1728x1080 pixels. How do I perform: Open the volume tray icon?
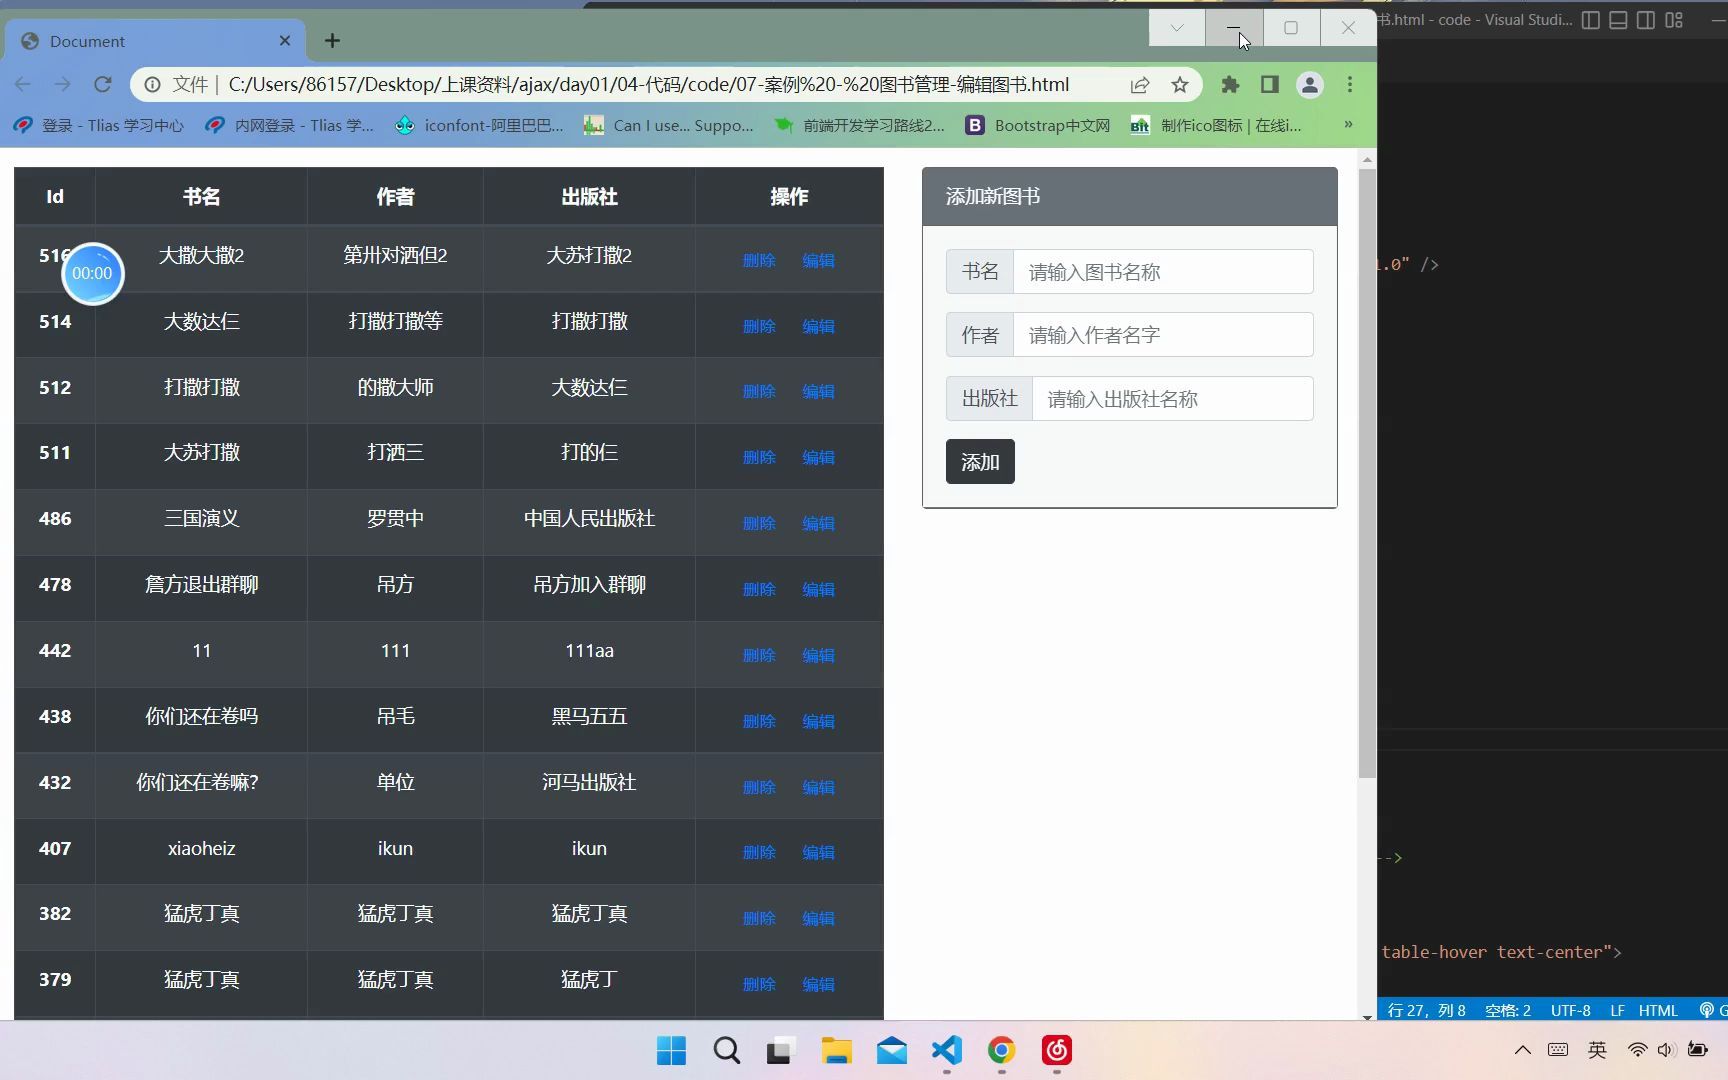pyautogui.click(x=1665, y=1050)
